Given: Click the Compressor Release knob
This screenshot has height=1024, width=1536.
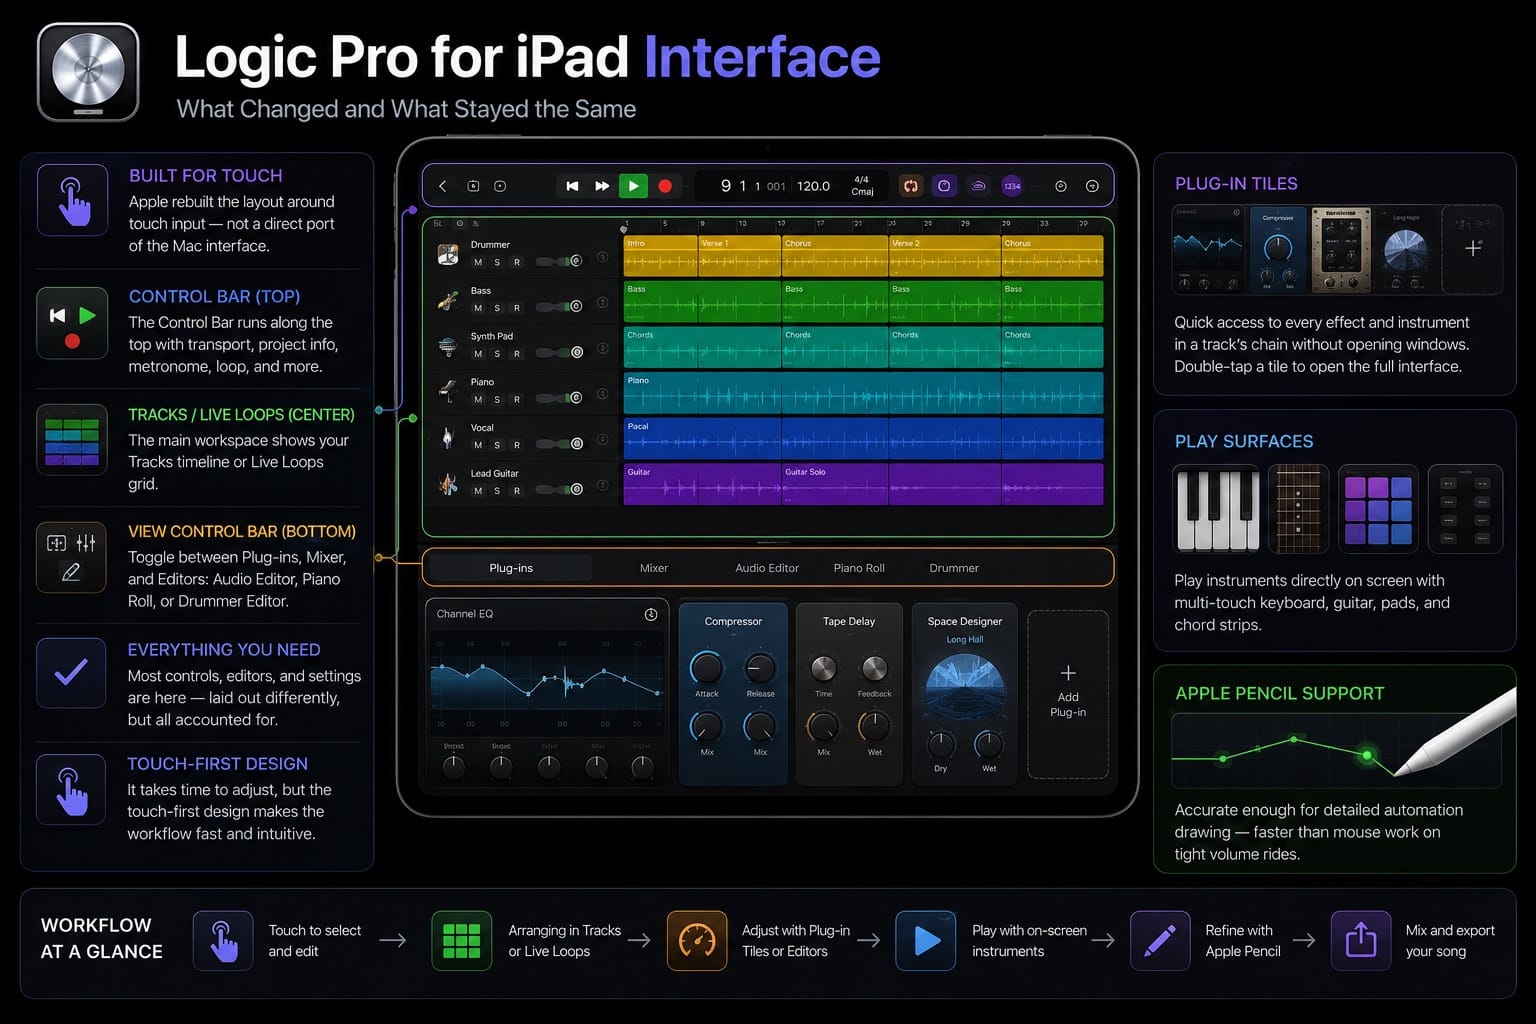Looking at the screenshot, I should 760,668.
